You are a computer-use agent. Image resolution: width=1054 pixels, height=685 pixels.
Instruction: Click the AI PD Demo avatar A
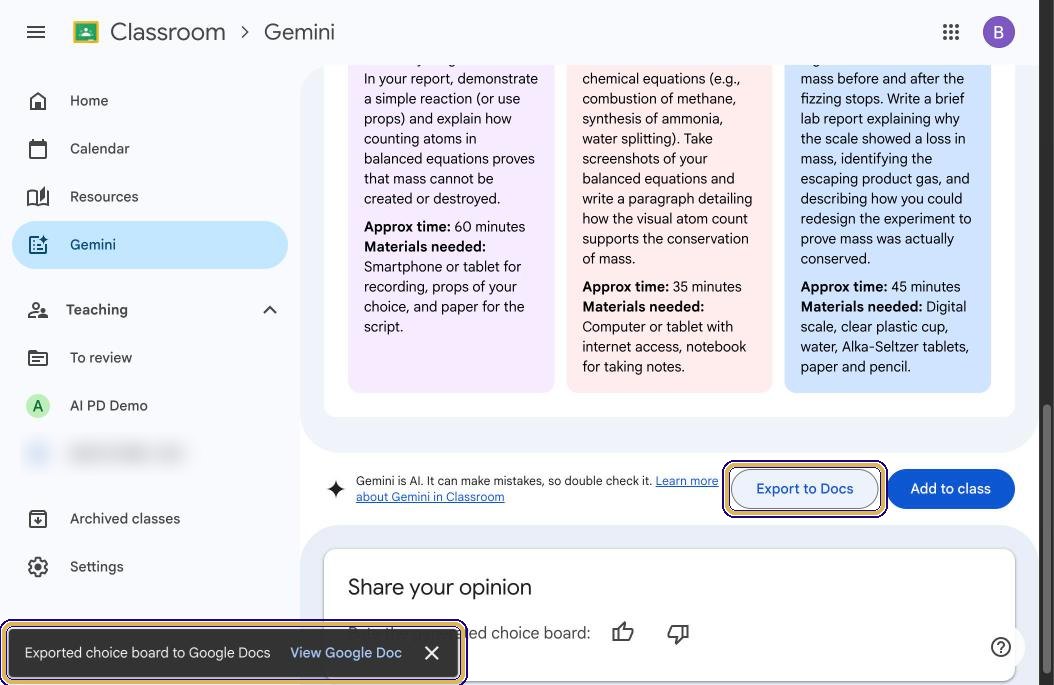(x=38, y=406)
